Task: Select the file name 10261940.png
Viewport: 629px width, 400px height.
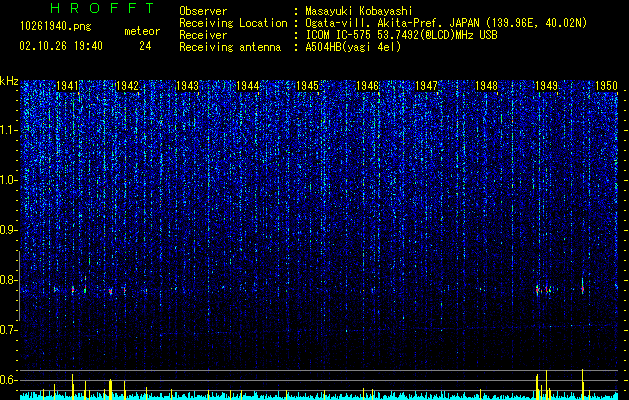Action: pos(55,26)
